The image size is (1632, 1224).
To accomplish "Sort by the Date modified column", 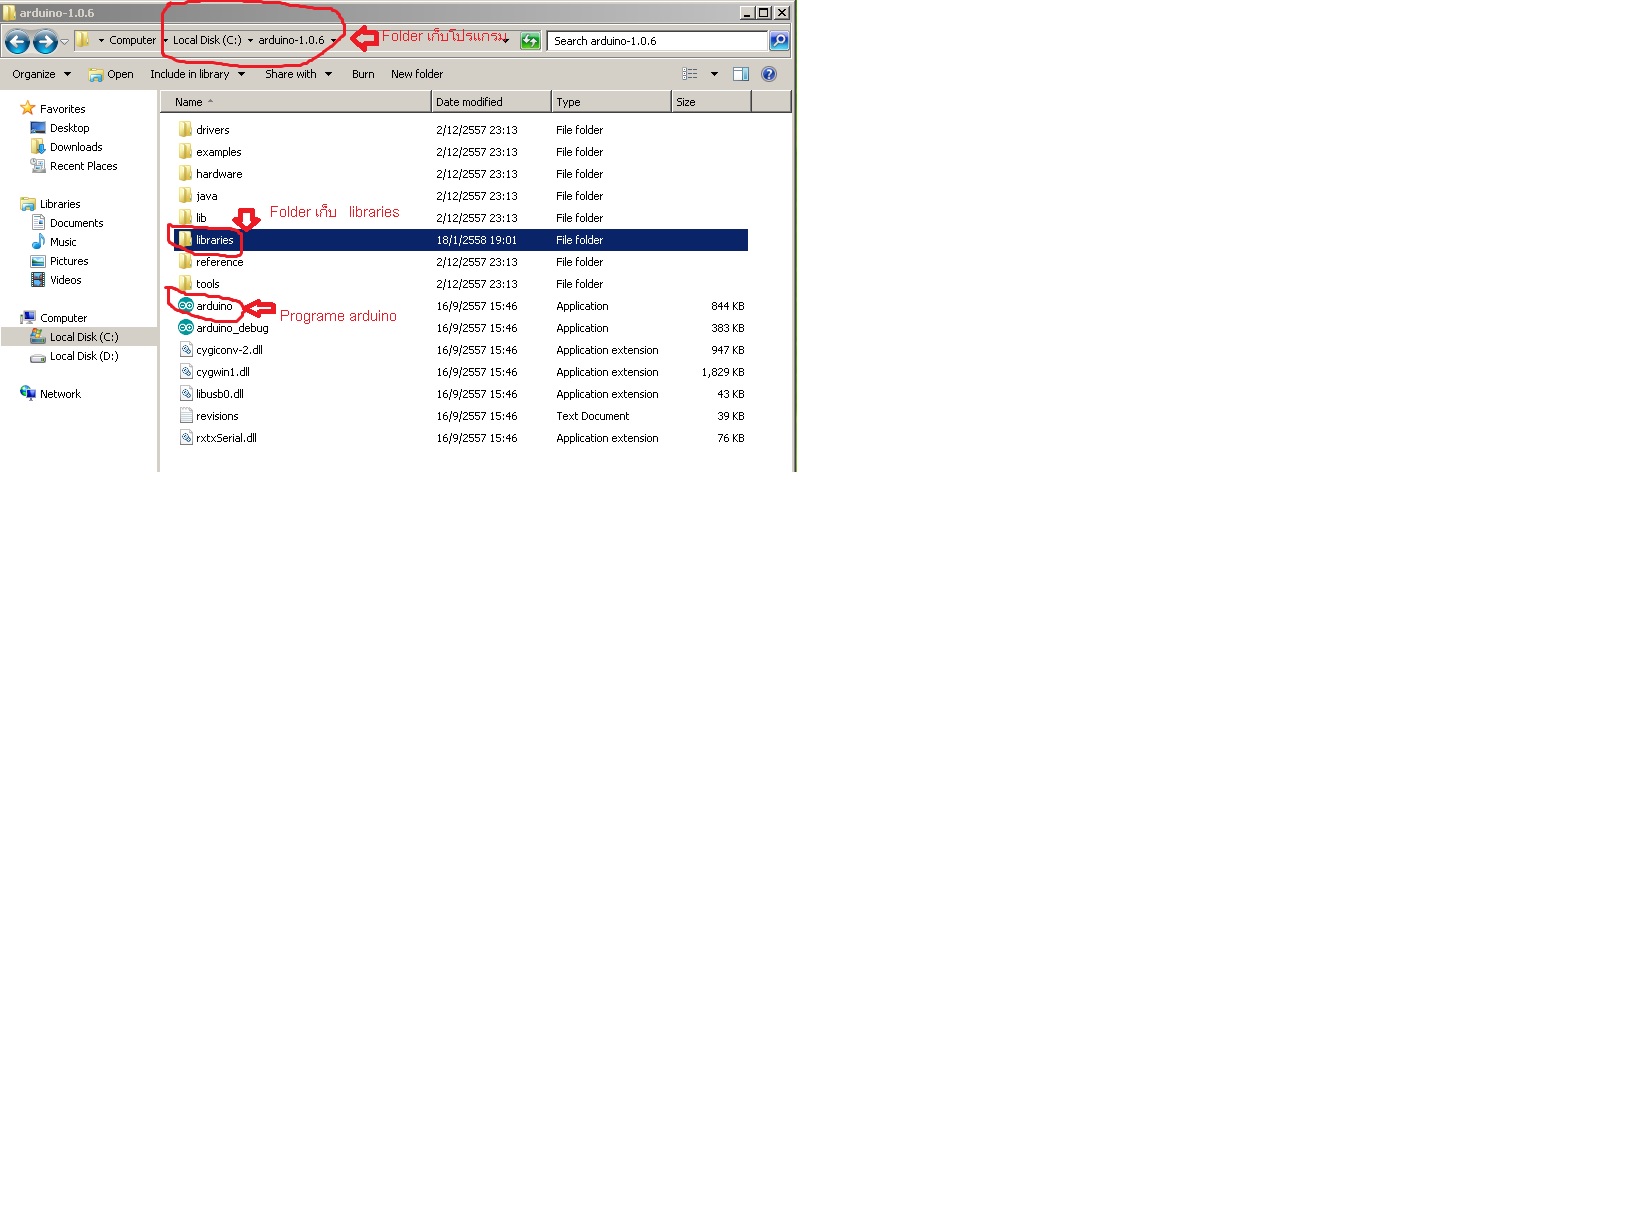I will [491, 102].
